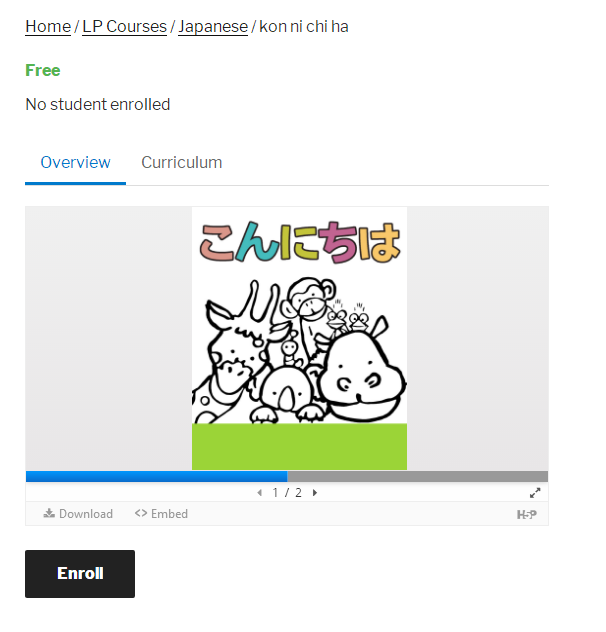606x632 pixels.
Task: Switch to the Curriculum tab
Action: (181, 162)
